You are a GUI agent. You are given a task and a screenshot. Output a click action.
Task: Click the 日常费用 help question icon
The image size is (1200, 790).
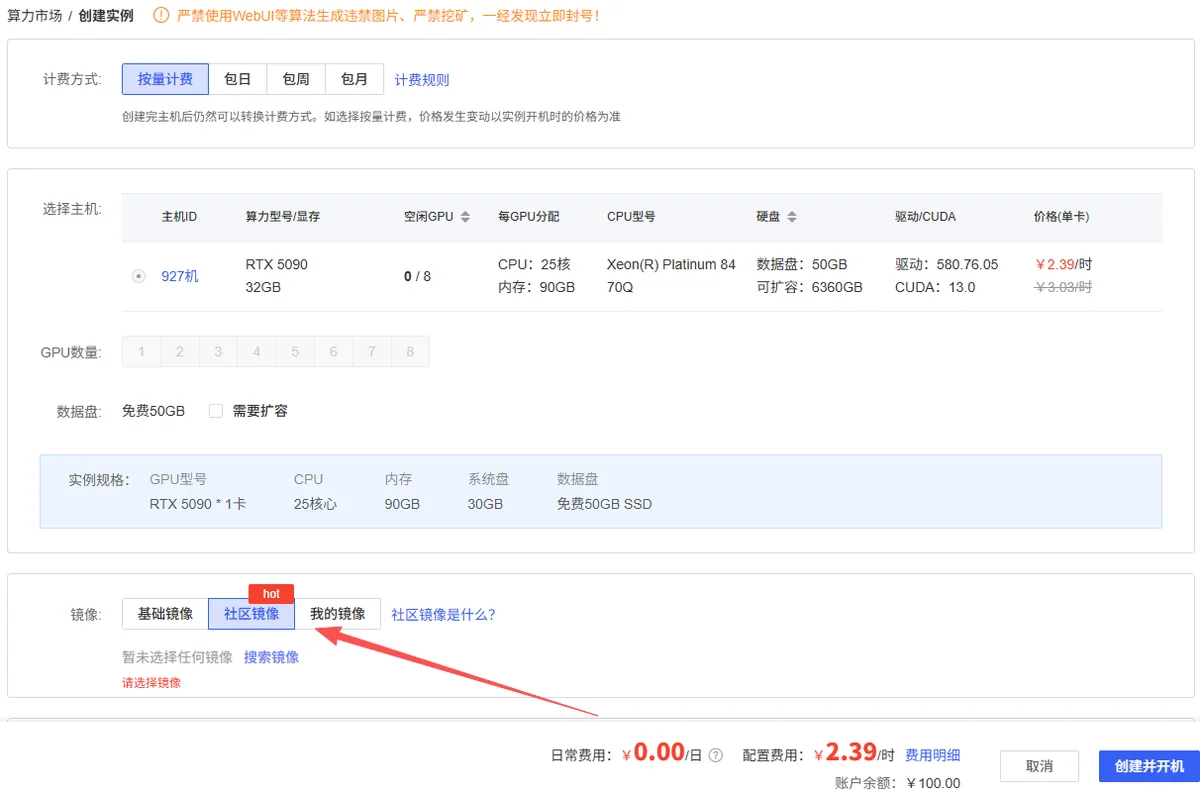tap(715, 756)
